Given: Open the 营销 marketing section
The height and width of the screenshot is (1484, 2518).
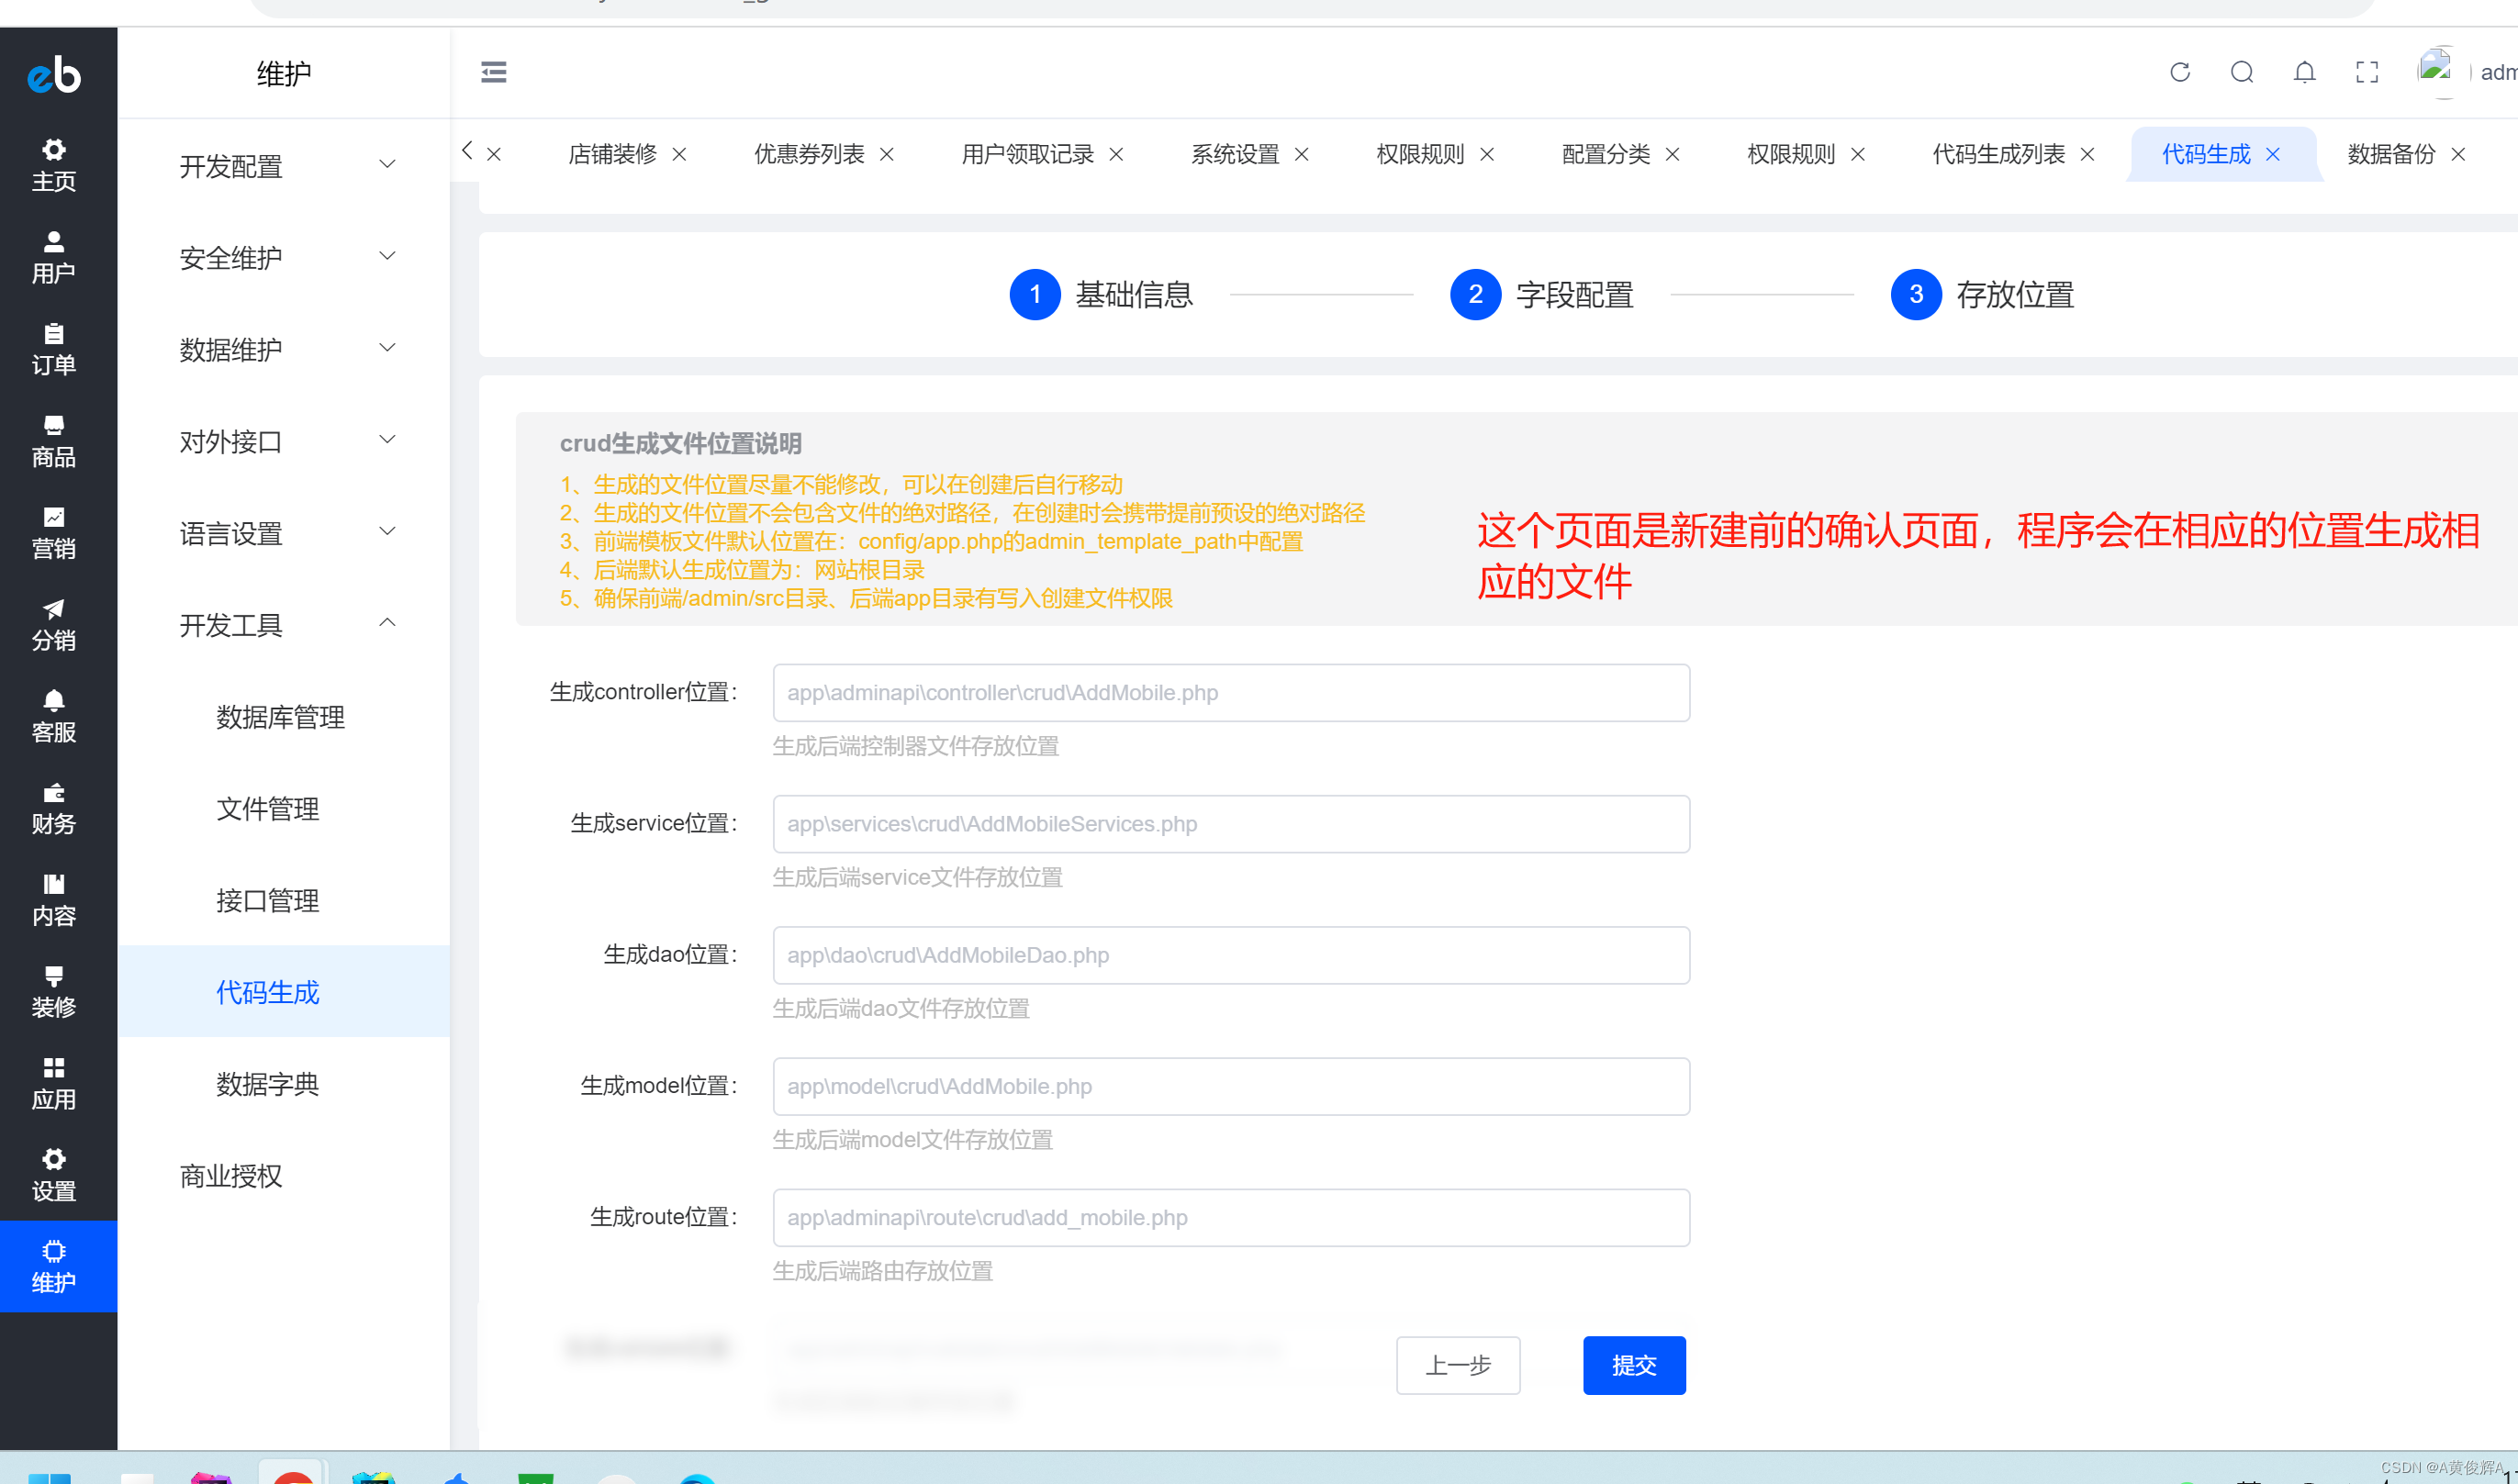Looking at the screenshot, I should coord(54,533).
